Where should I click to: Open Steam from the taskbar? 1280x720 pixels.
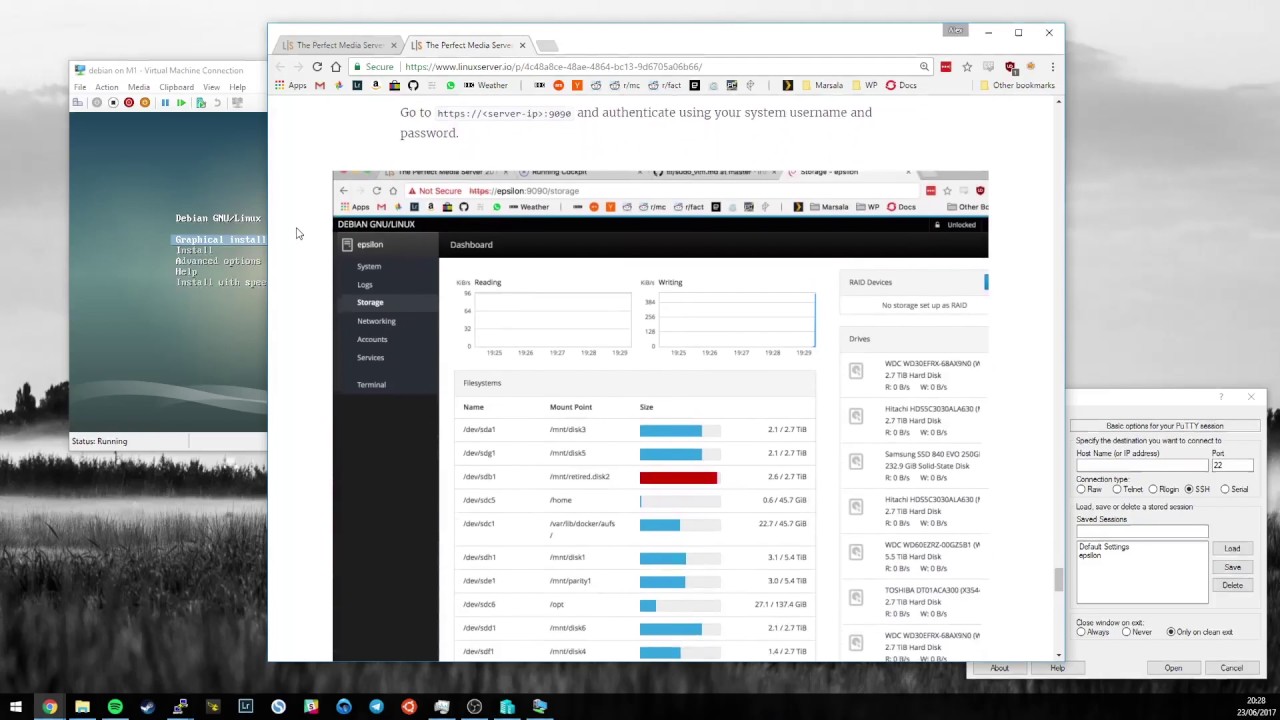click(147, 707)
